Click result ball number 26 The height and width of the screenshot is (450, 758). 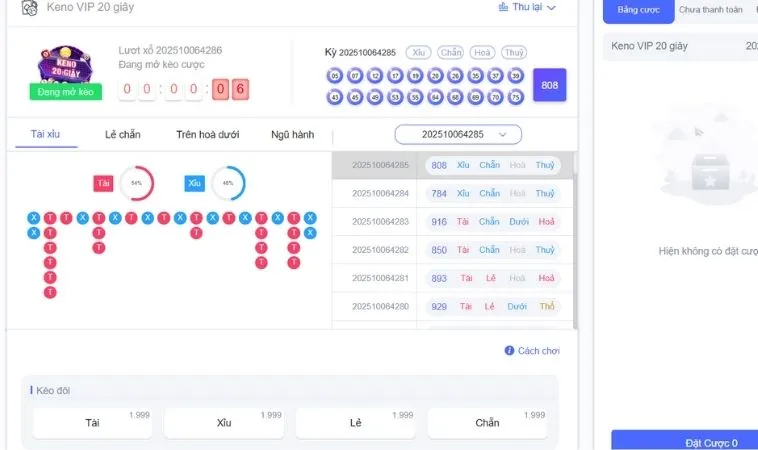coord(455,76)
